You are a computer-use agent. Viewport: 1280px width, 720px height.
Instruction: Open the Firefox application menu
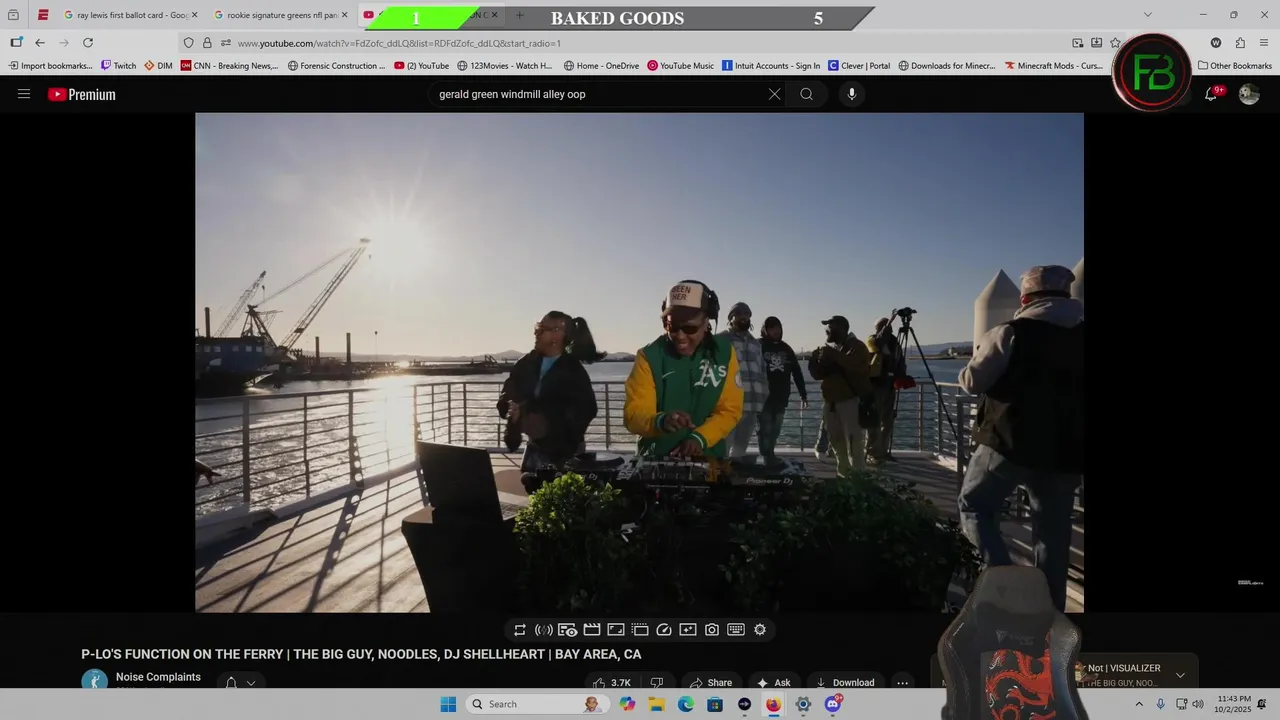pyautogui.click(x=1265, y=43)
